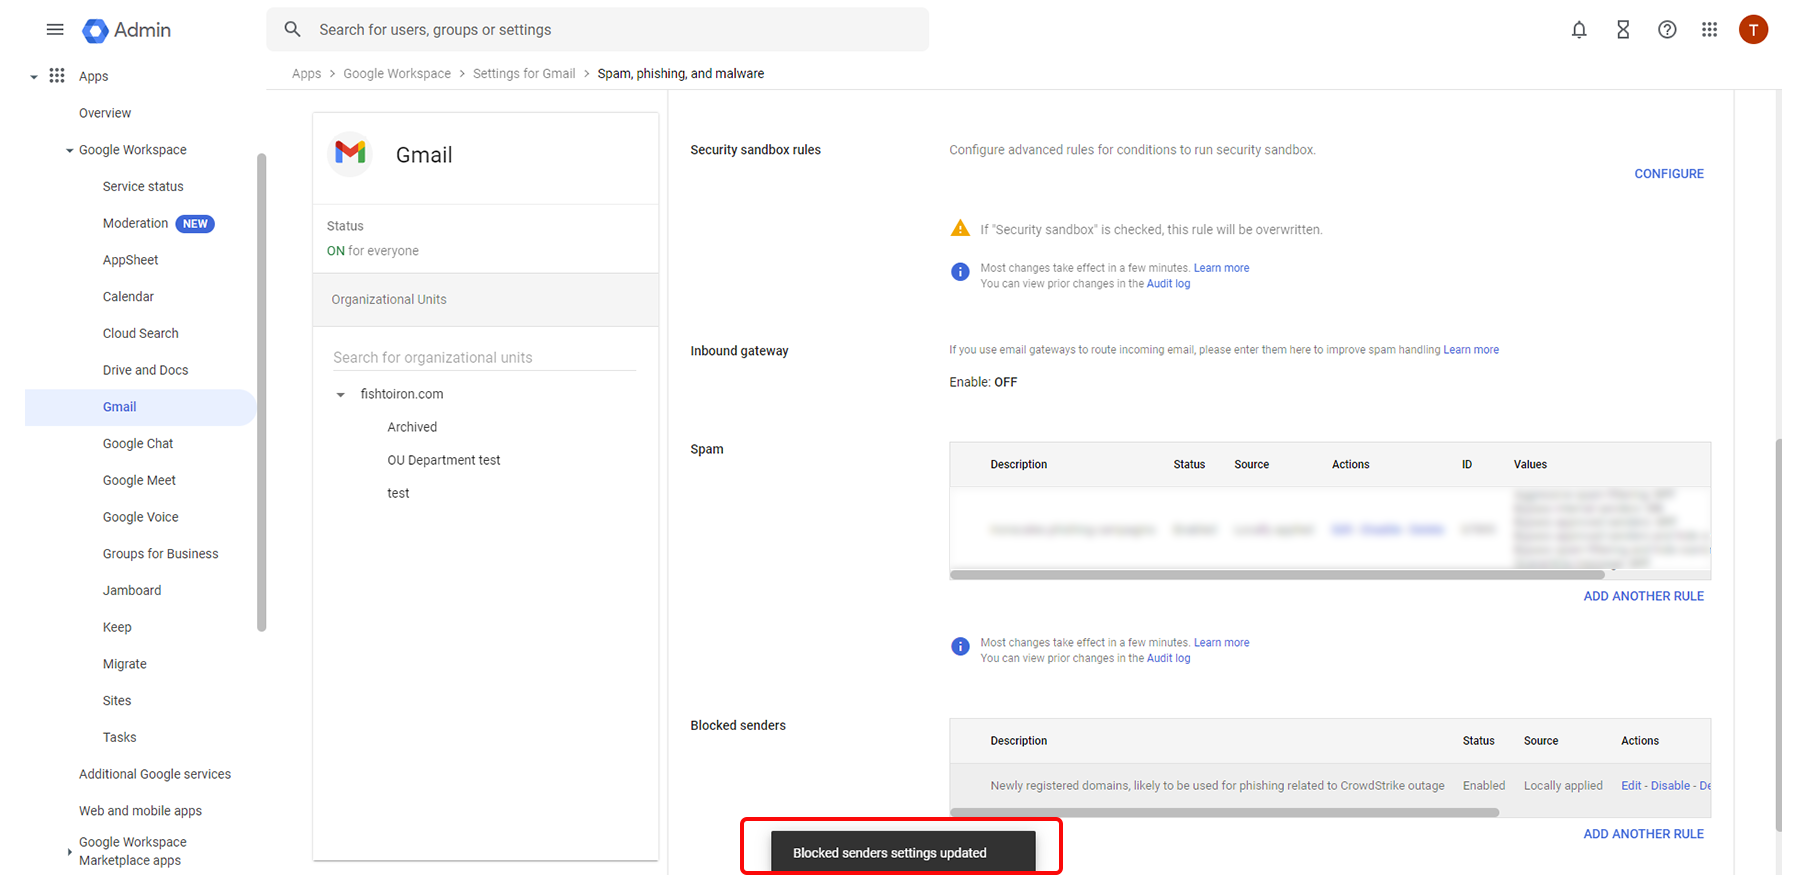This screenshot has width=1807, height=875.
Task: Open the account profile avatar
Action: 1753,30
